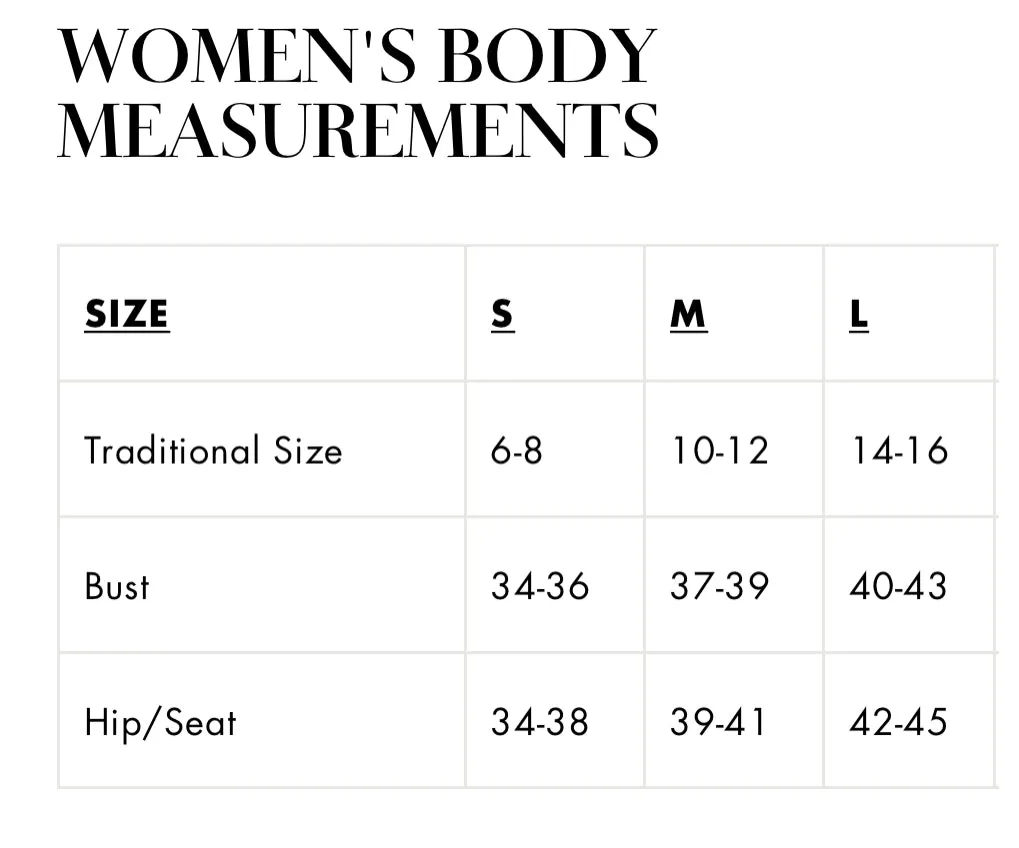Click the Bust row label
This screenshot has height=848, width=1019.
coord(117,586)
